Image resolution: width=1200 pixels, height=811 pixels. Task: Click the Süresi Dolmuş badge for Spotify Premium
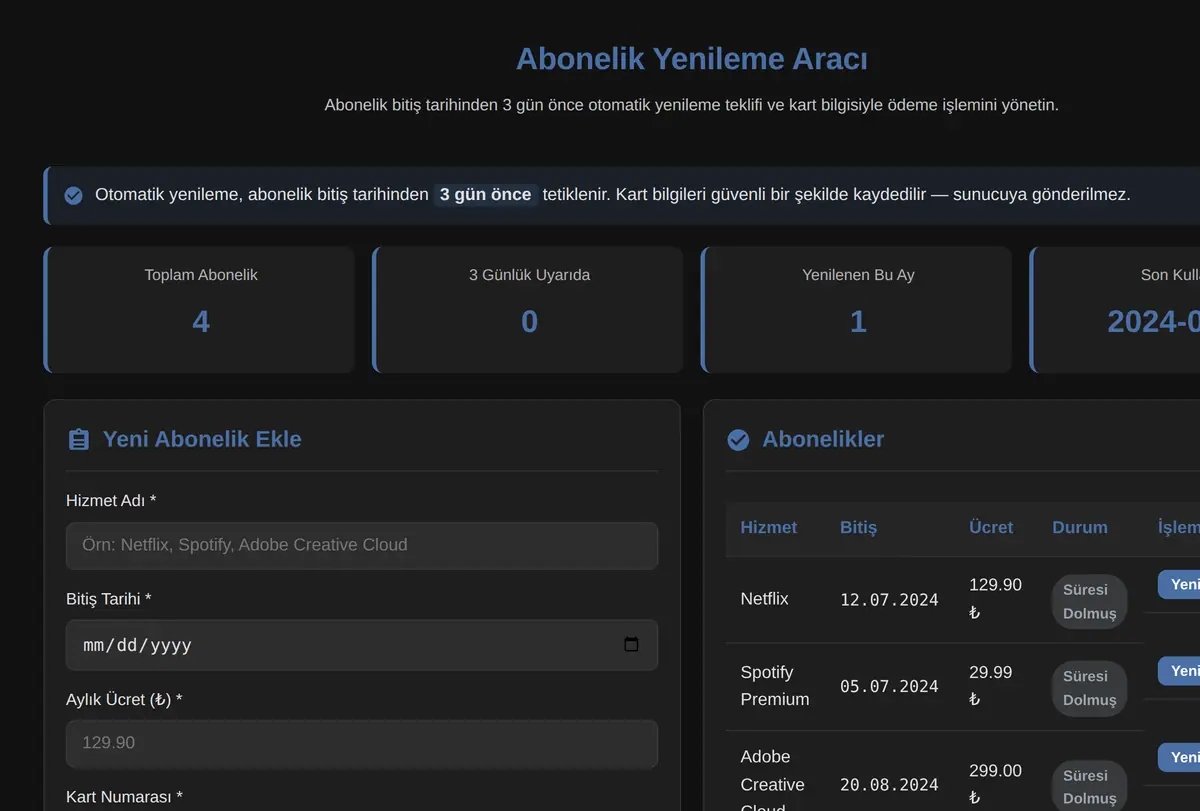pos(1089,688)
